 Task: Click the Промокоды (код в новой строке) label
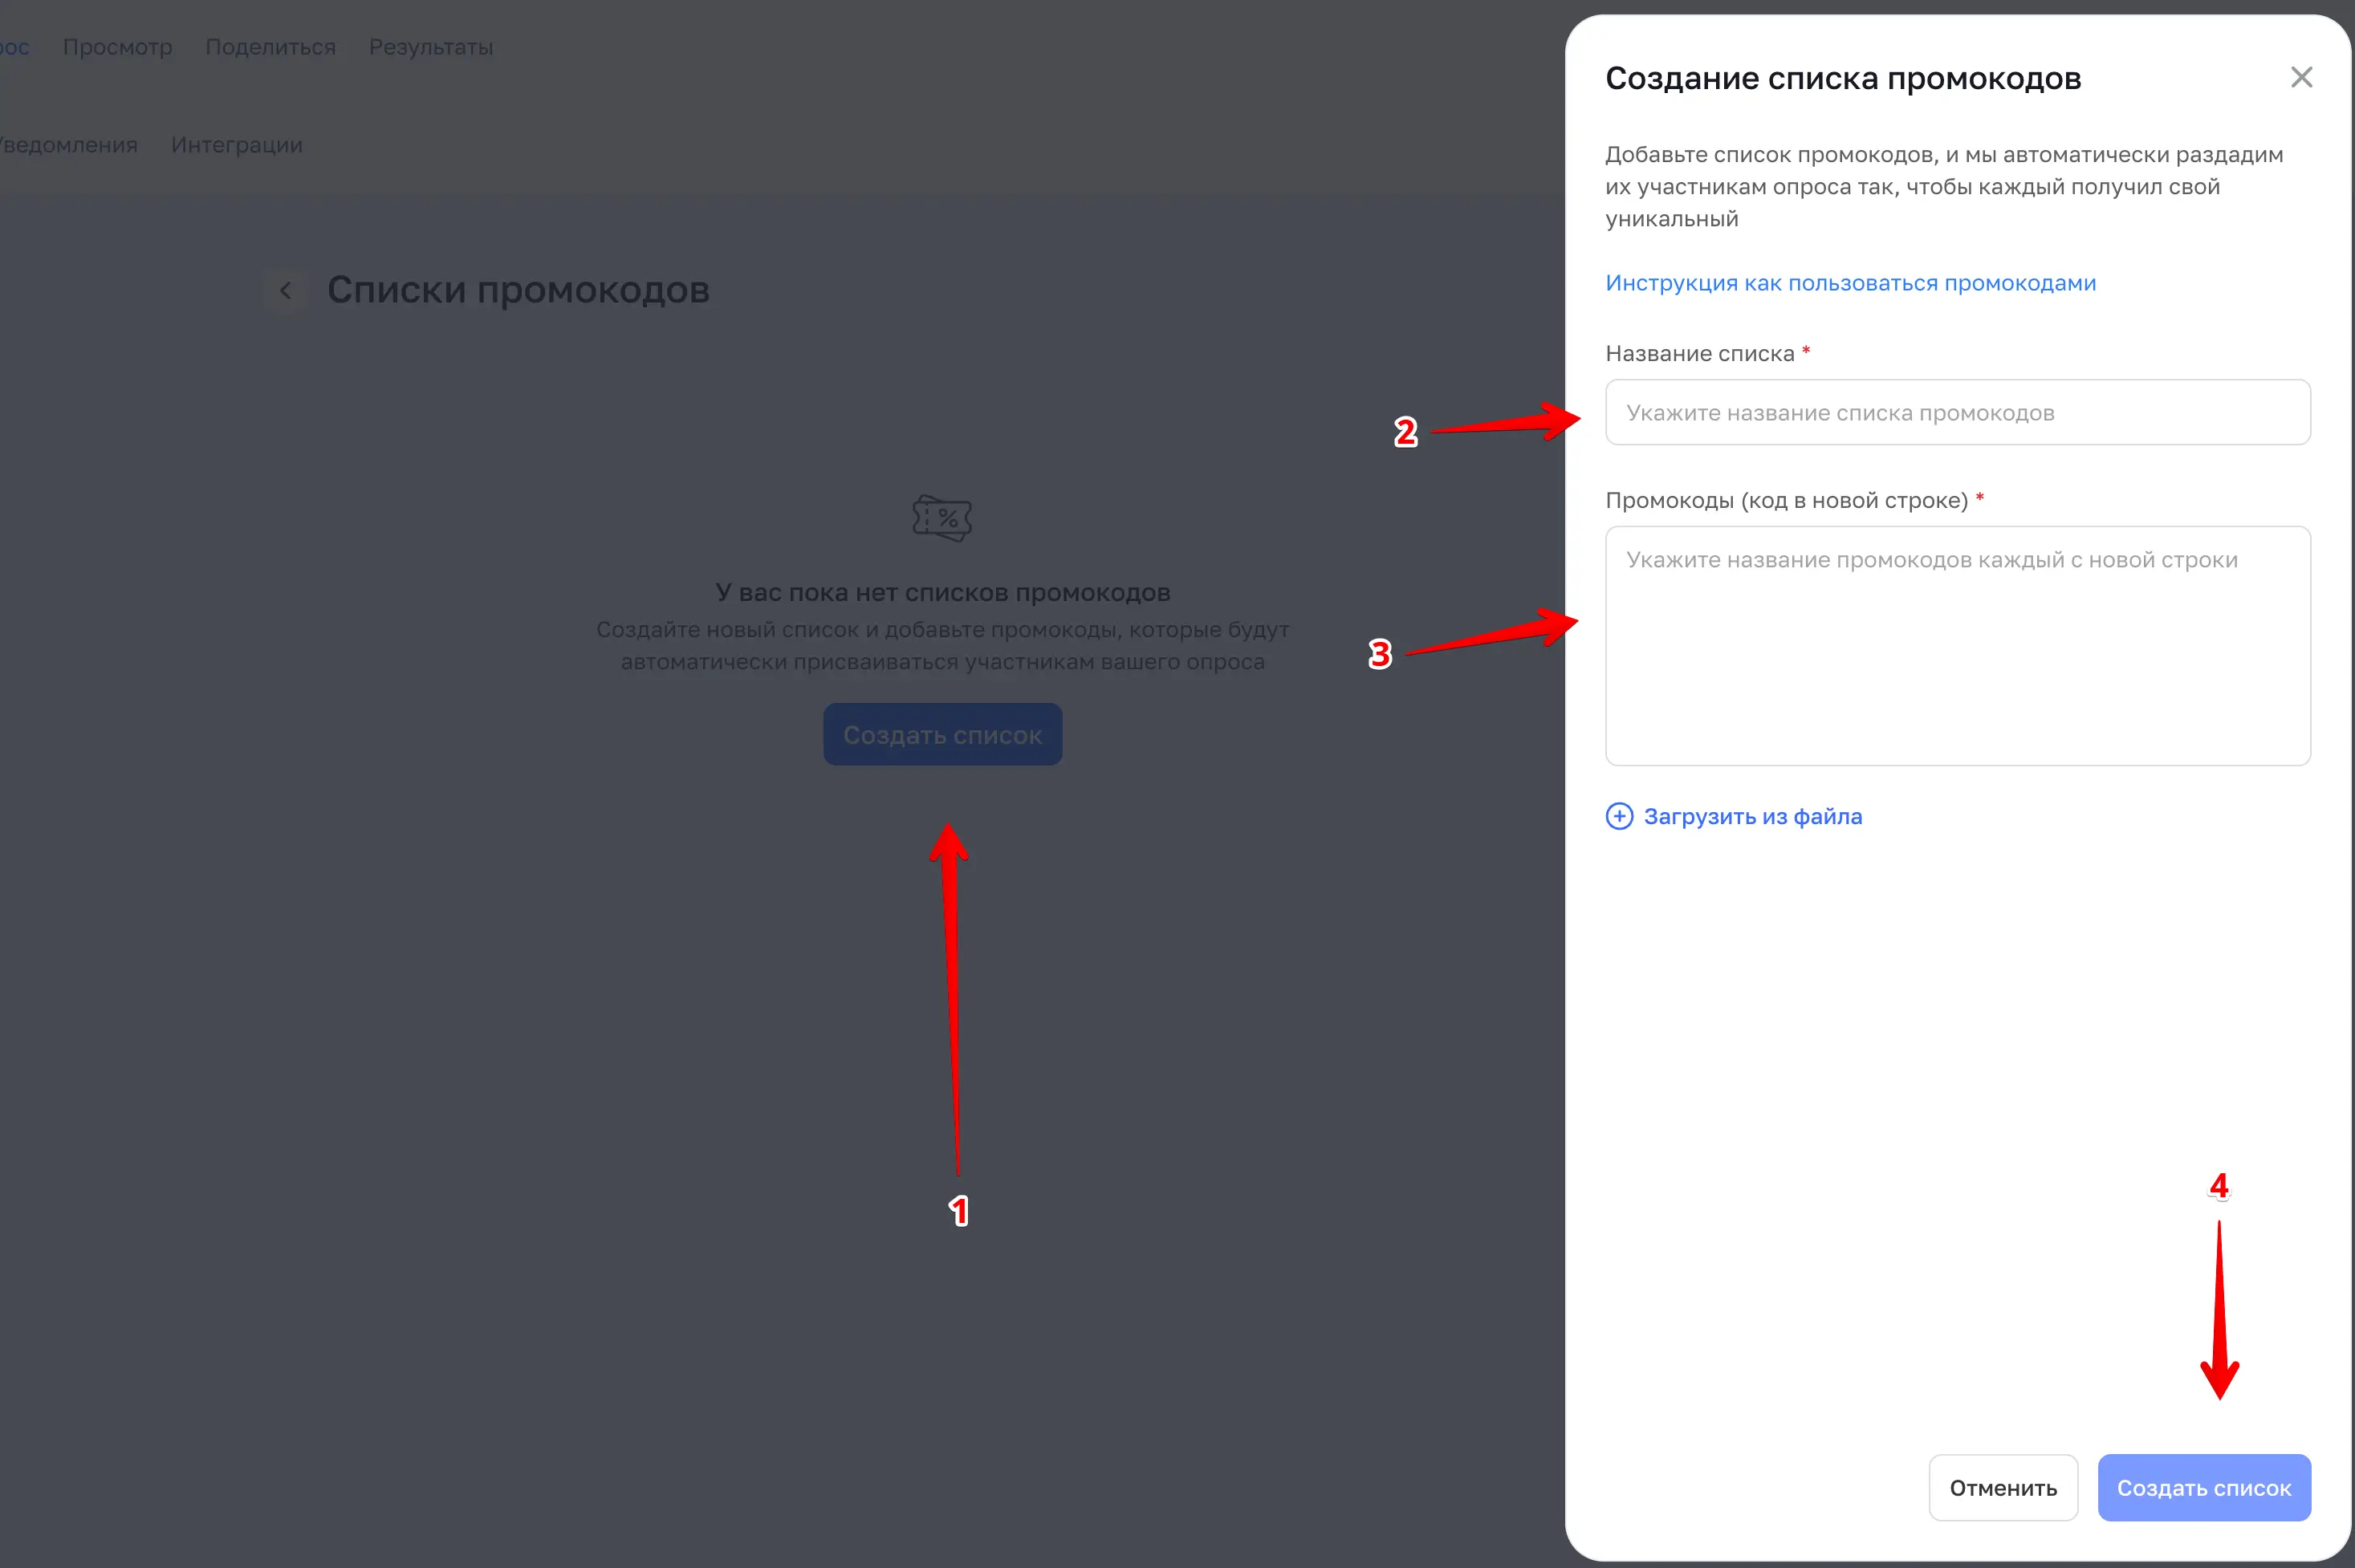1786,500
